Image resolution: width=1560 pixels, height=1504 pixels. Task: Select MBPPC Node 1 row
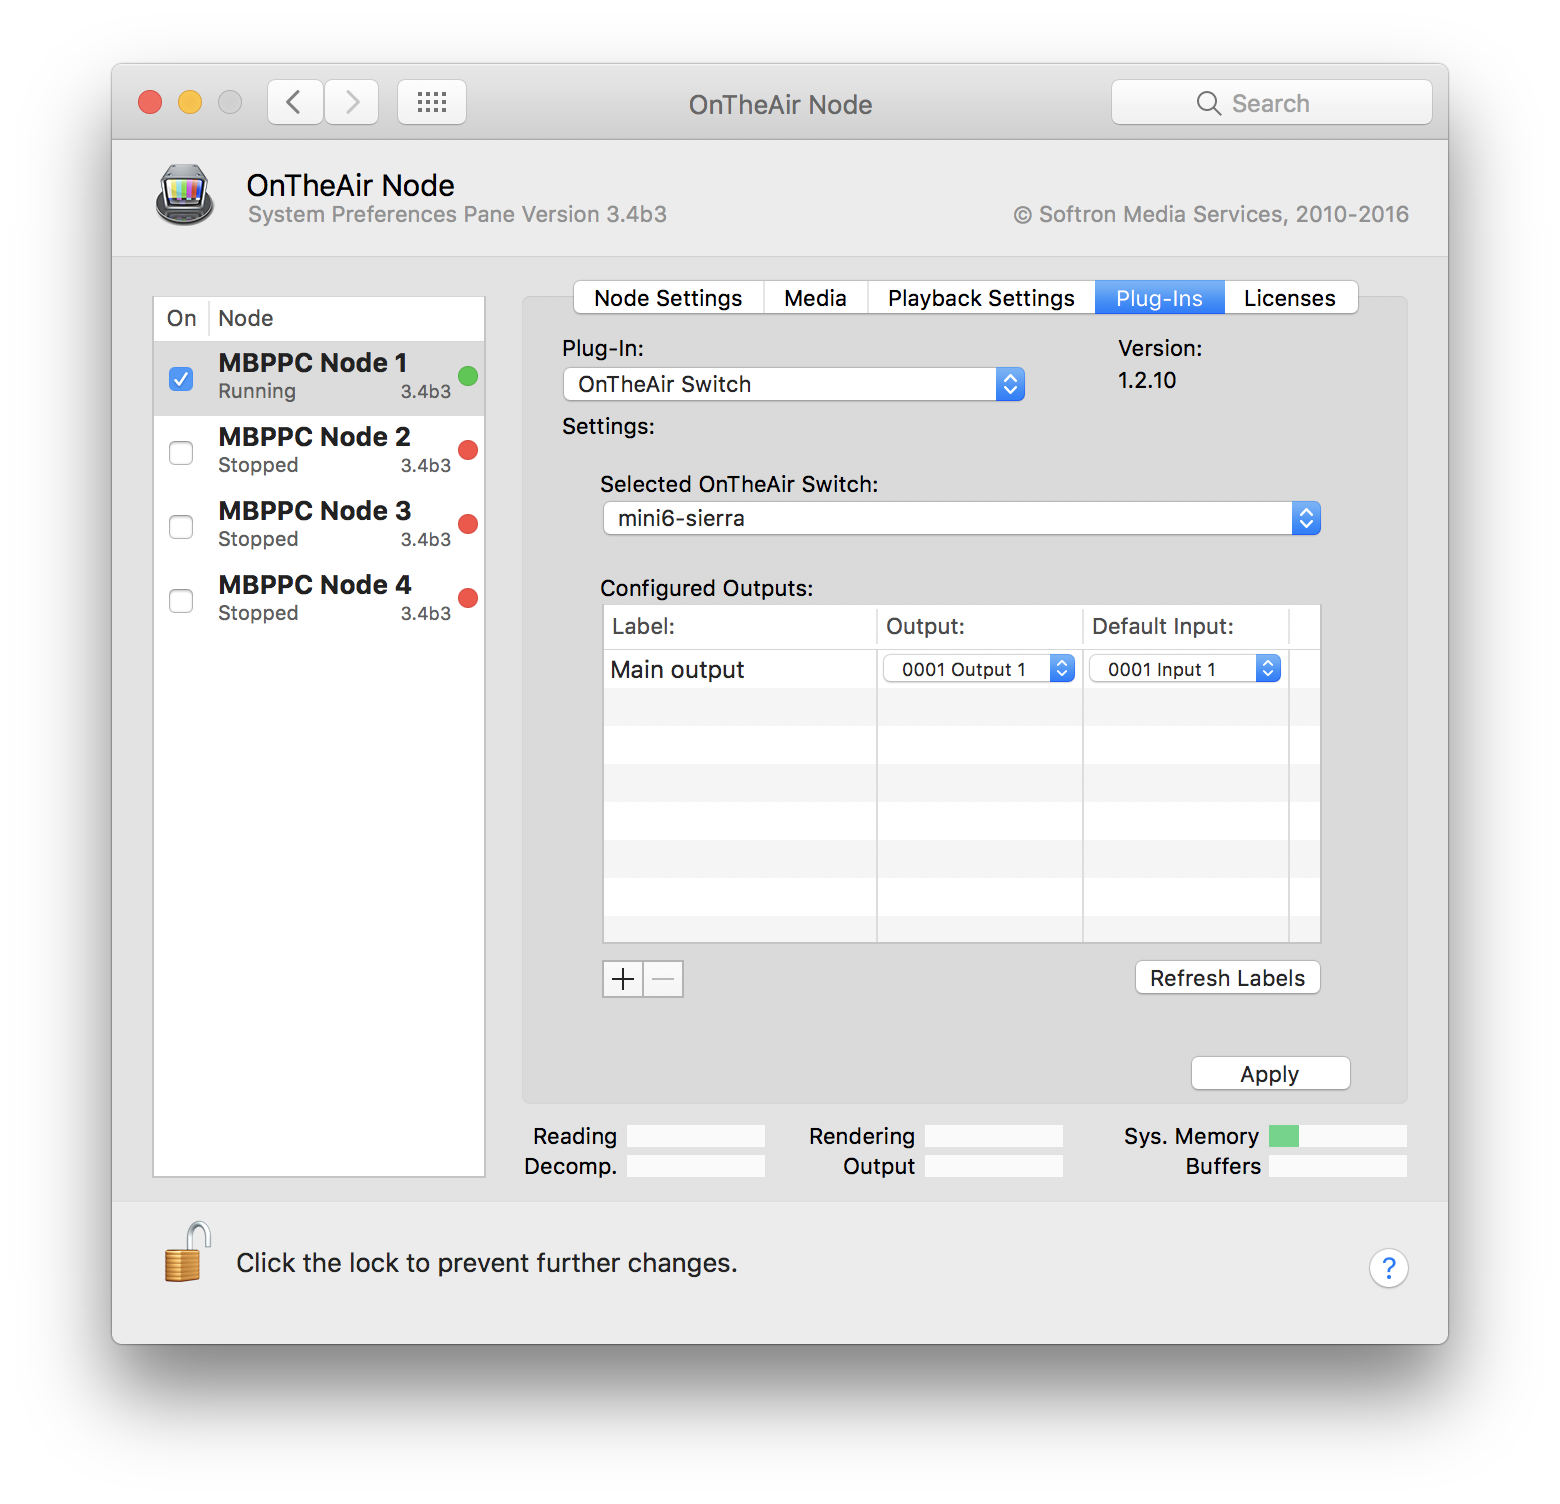[x=319, y=378]
